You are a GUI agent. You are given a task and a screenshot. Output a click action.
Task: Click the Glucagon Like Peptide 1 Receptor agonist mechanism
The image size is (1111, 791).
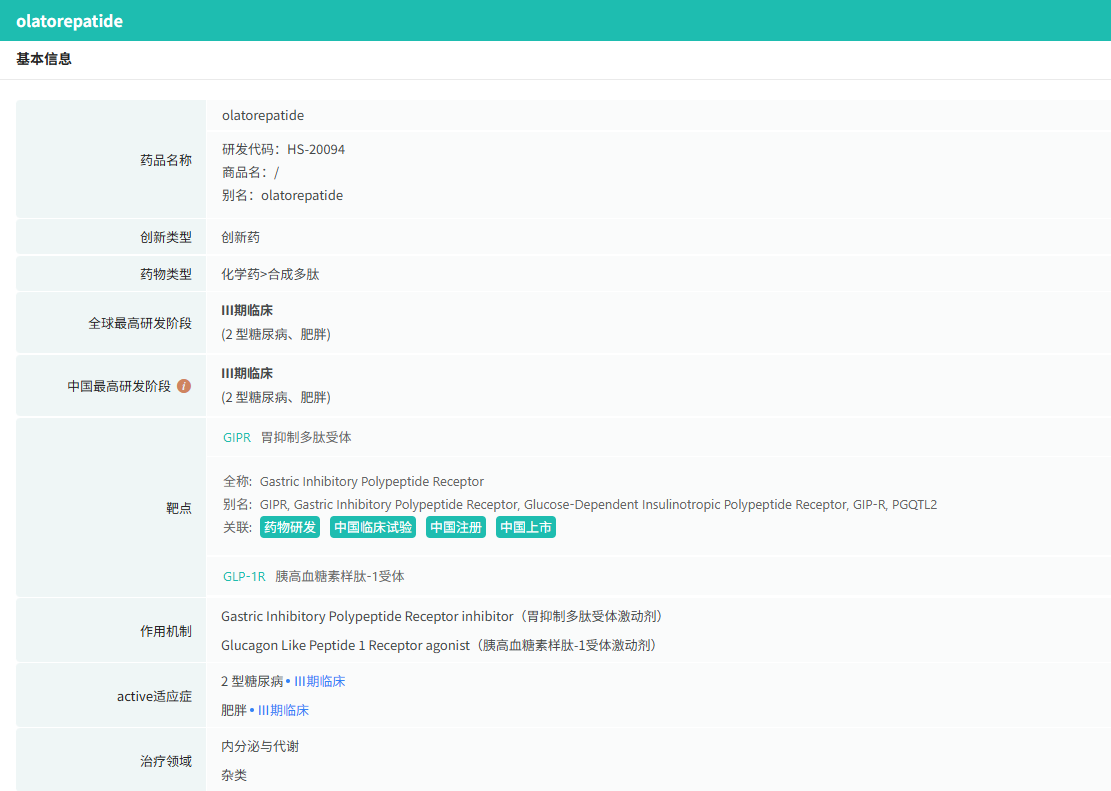tap(438, 645)
